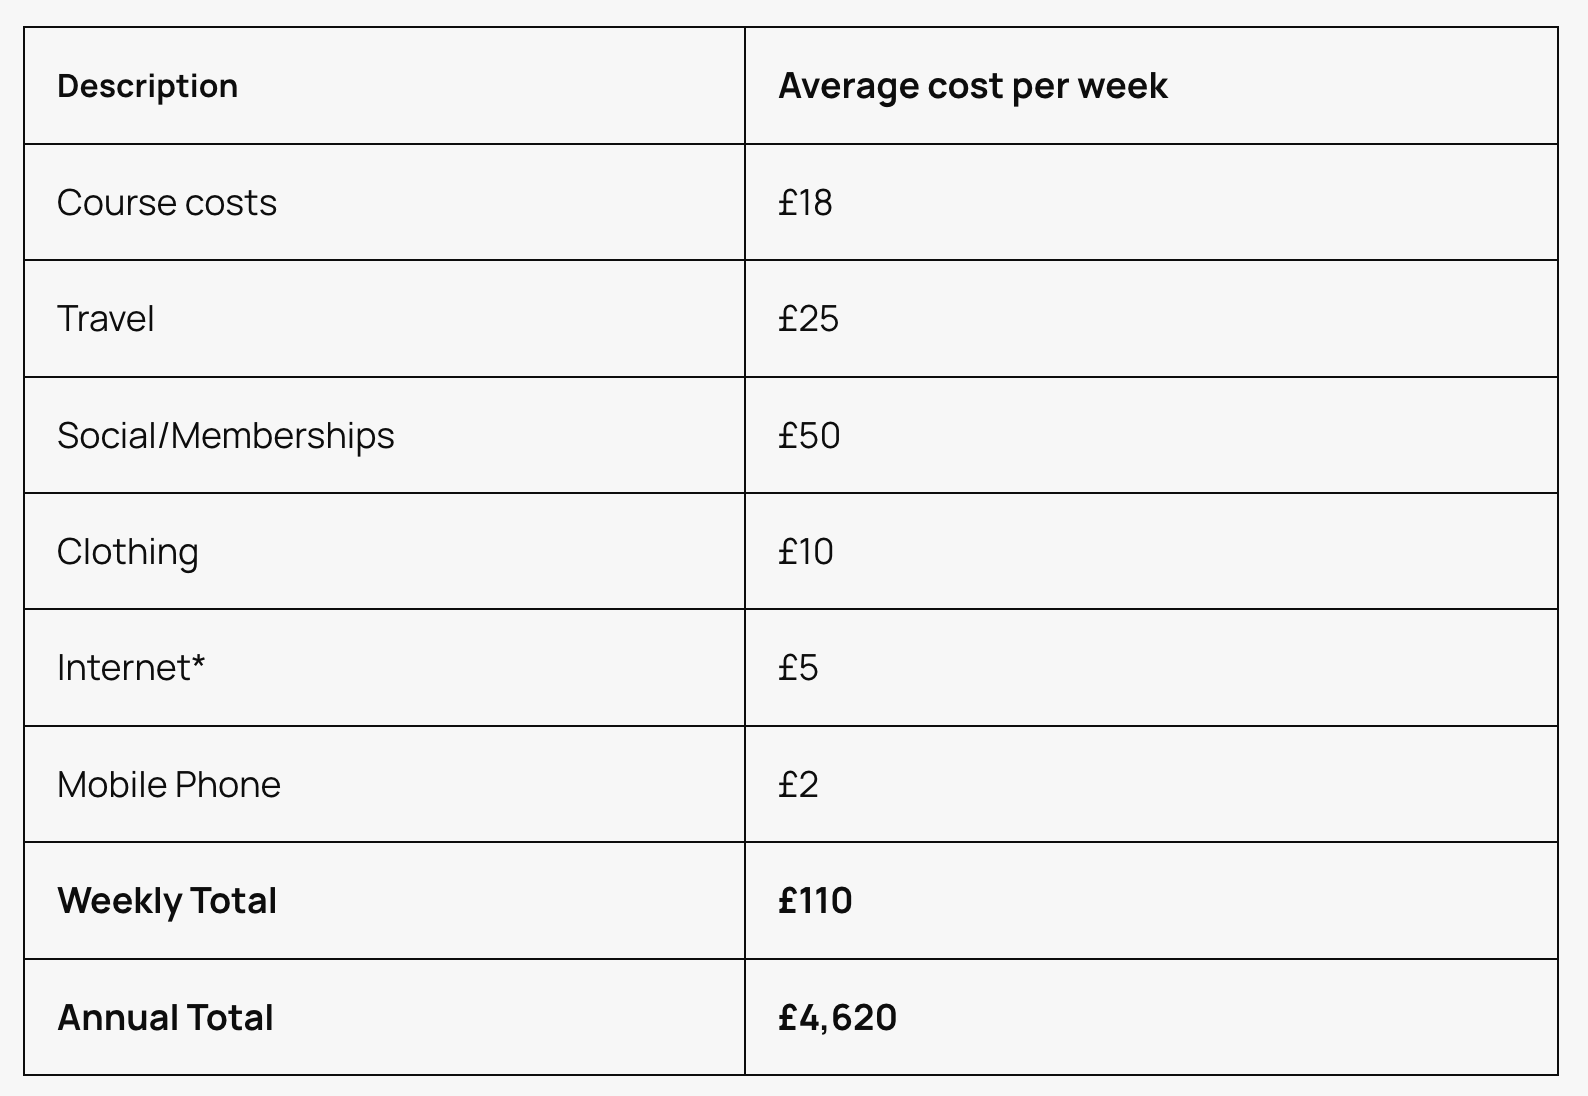Select the Travel row label

pos(105,319)
